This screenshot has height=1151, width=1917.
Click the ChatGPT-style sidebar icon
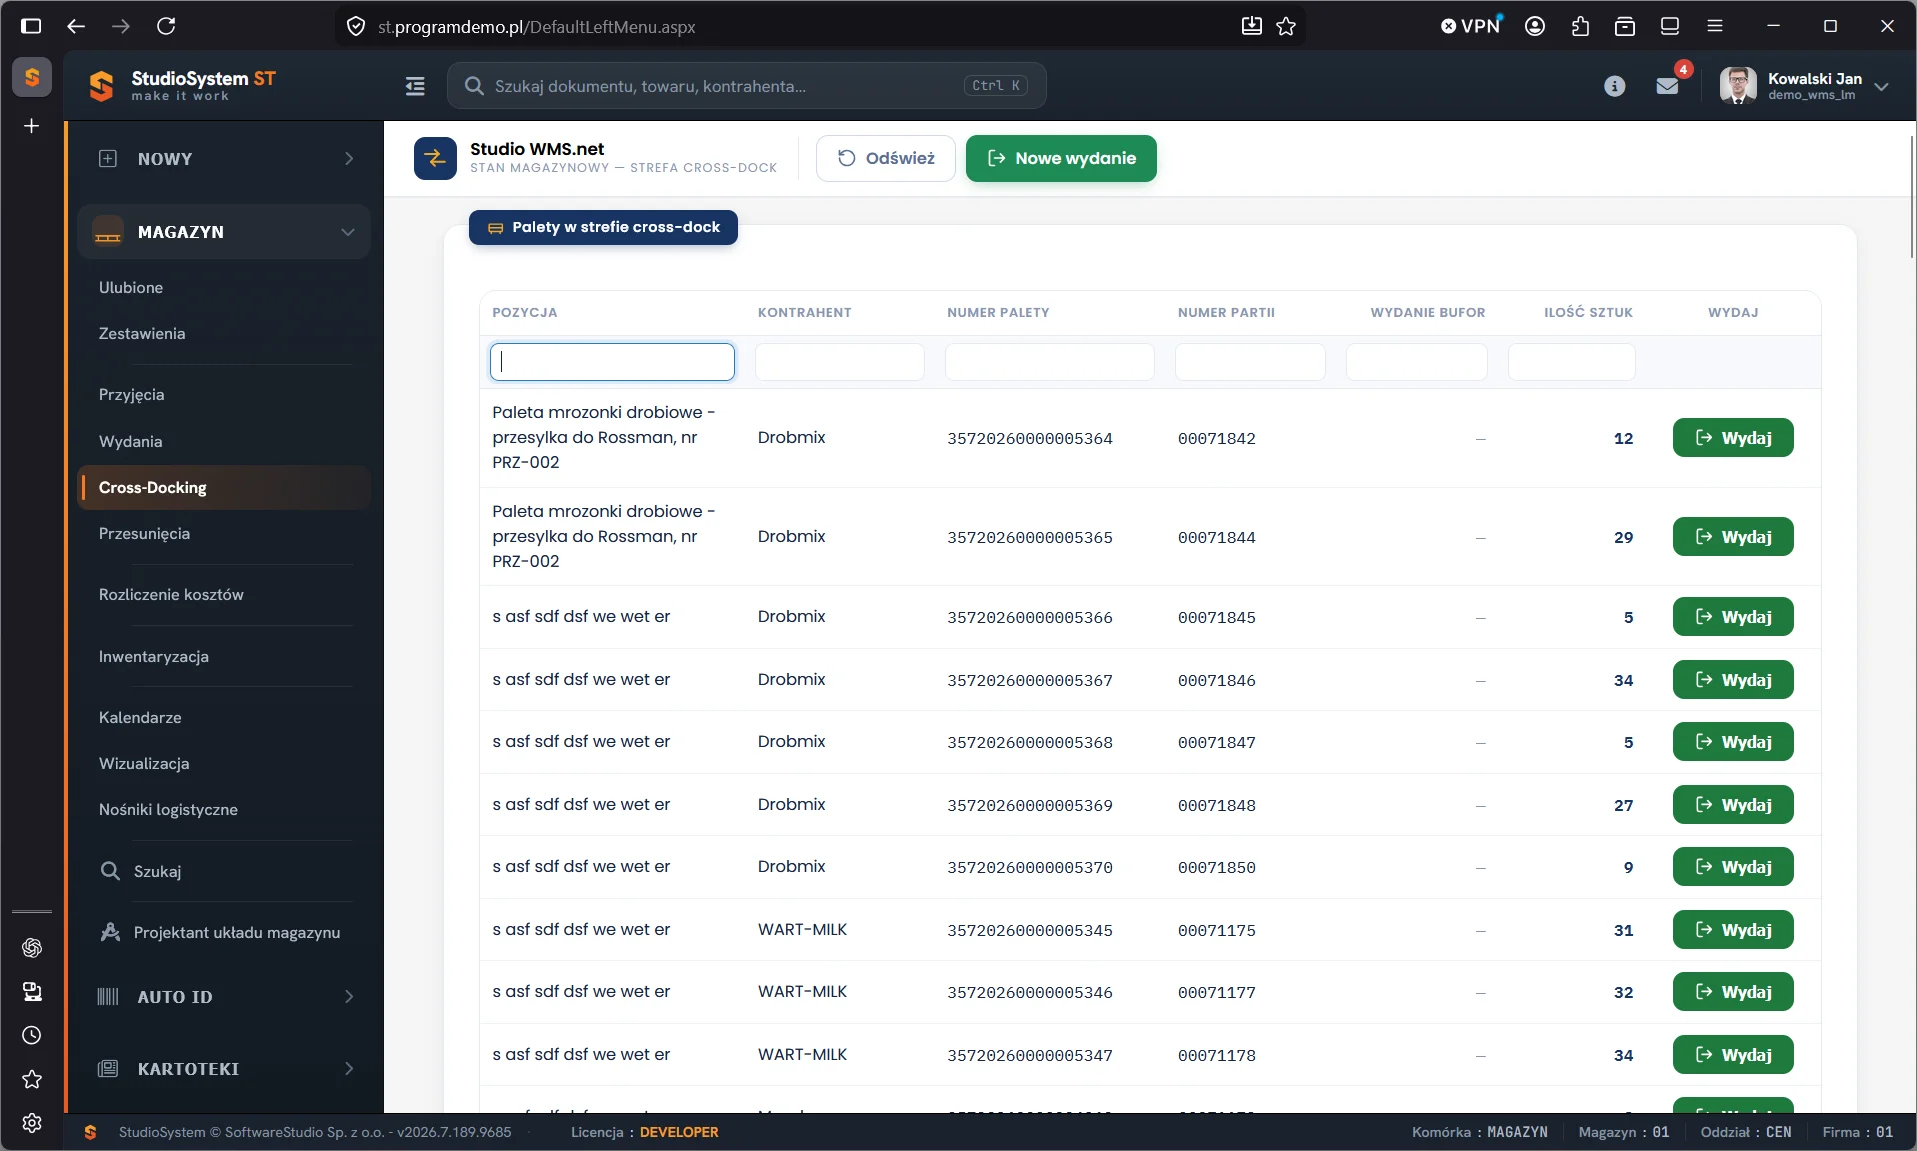(32, 947)
